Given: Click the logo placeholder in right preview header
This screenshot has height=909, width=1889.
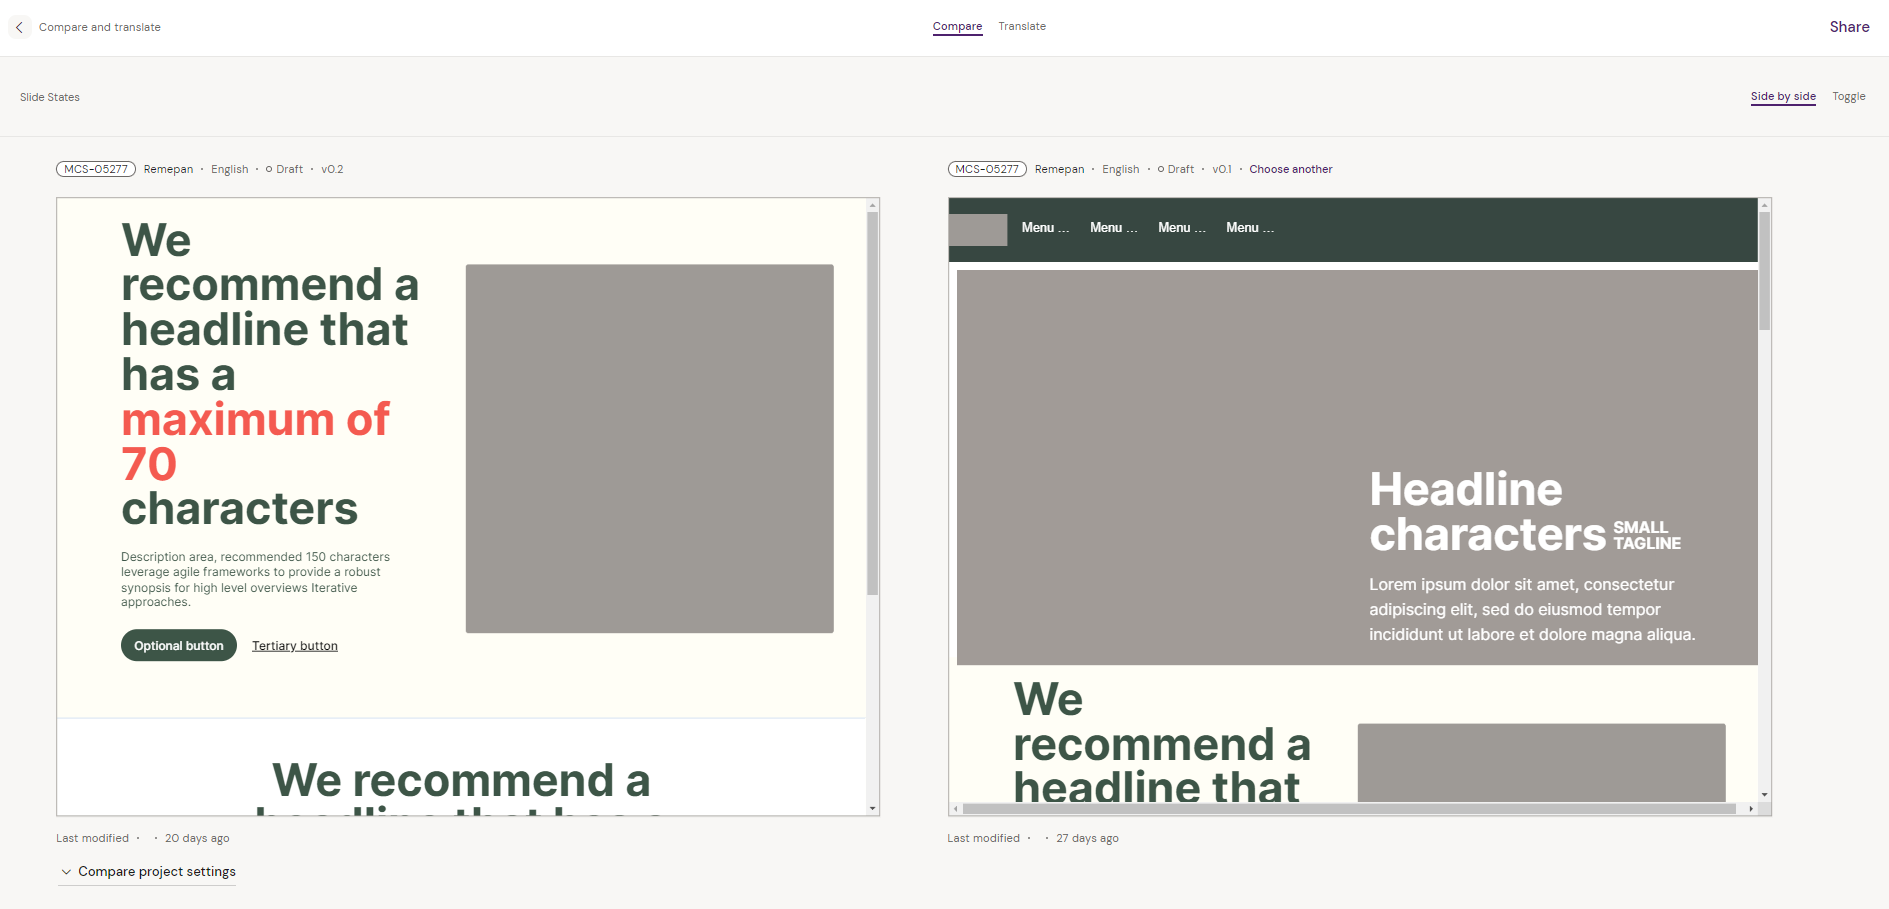Looking at the screenshot, I should click(978, 229).
